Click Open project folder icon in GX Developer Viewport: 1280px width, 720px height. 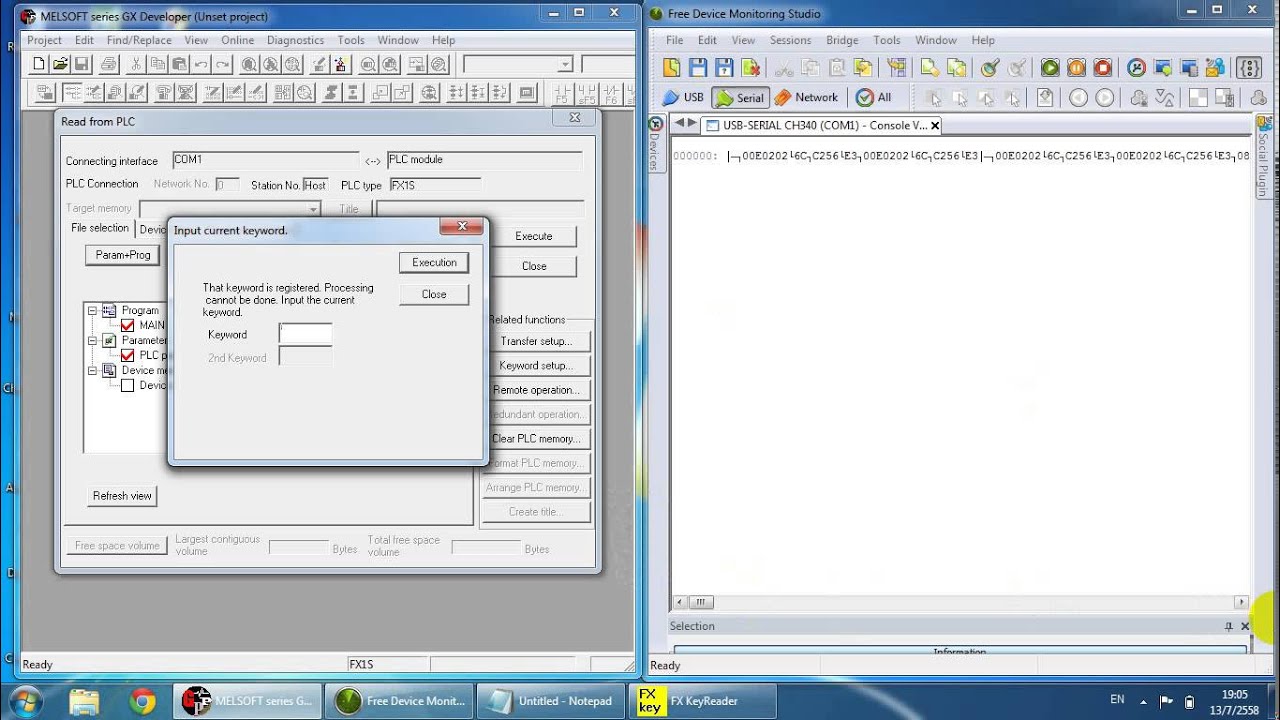[60, 64]
